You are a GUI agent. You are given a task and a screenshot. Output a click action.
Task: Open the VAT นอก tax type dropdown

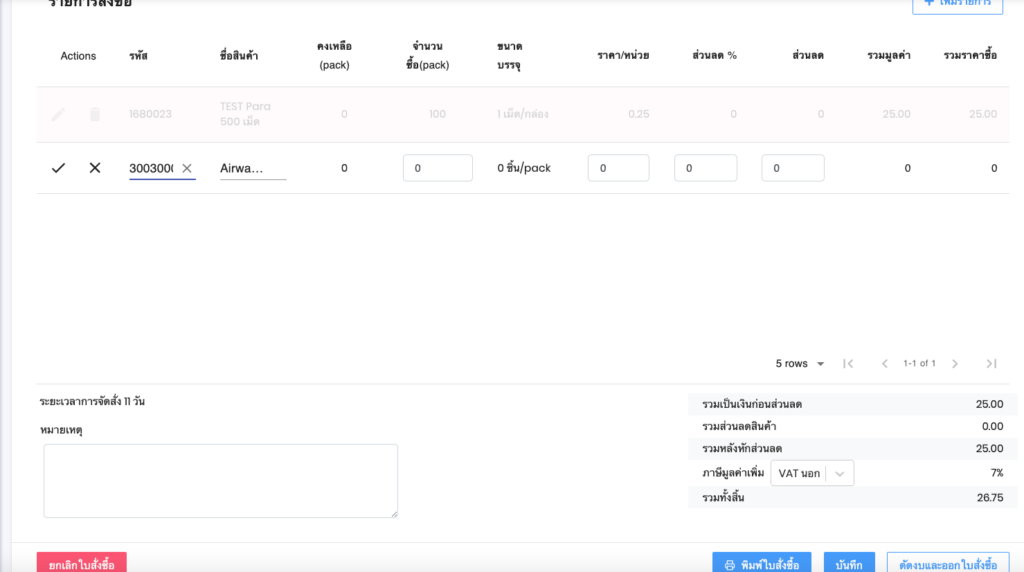coord(812,473)
